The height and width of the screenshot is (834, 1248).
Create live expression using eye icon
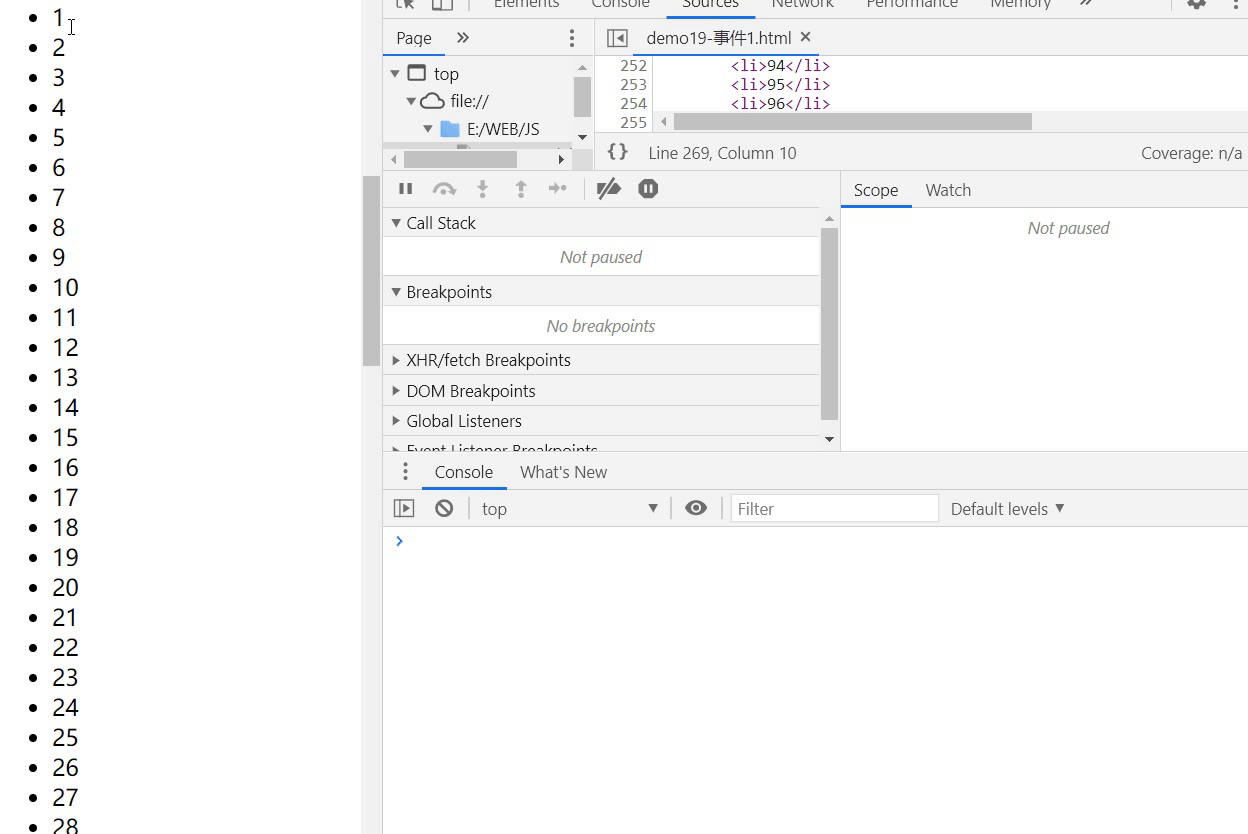696,508
